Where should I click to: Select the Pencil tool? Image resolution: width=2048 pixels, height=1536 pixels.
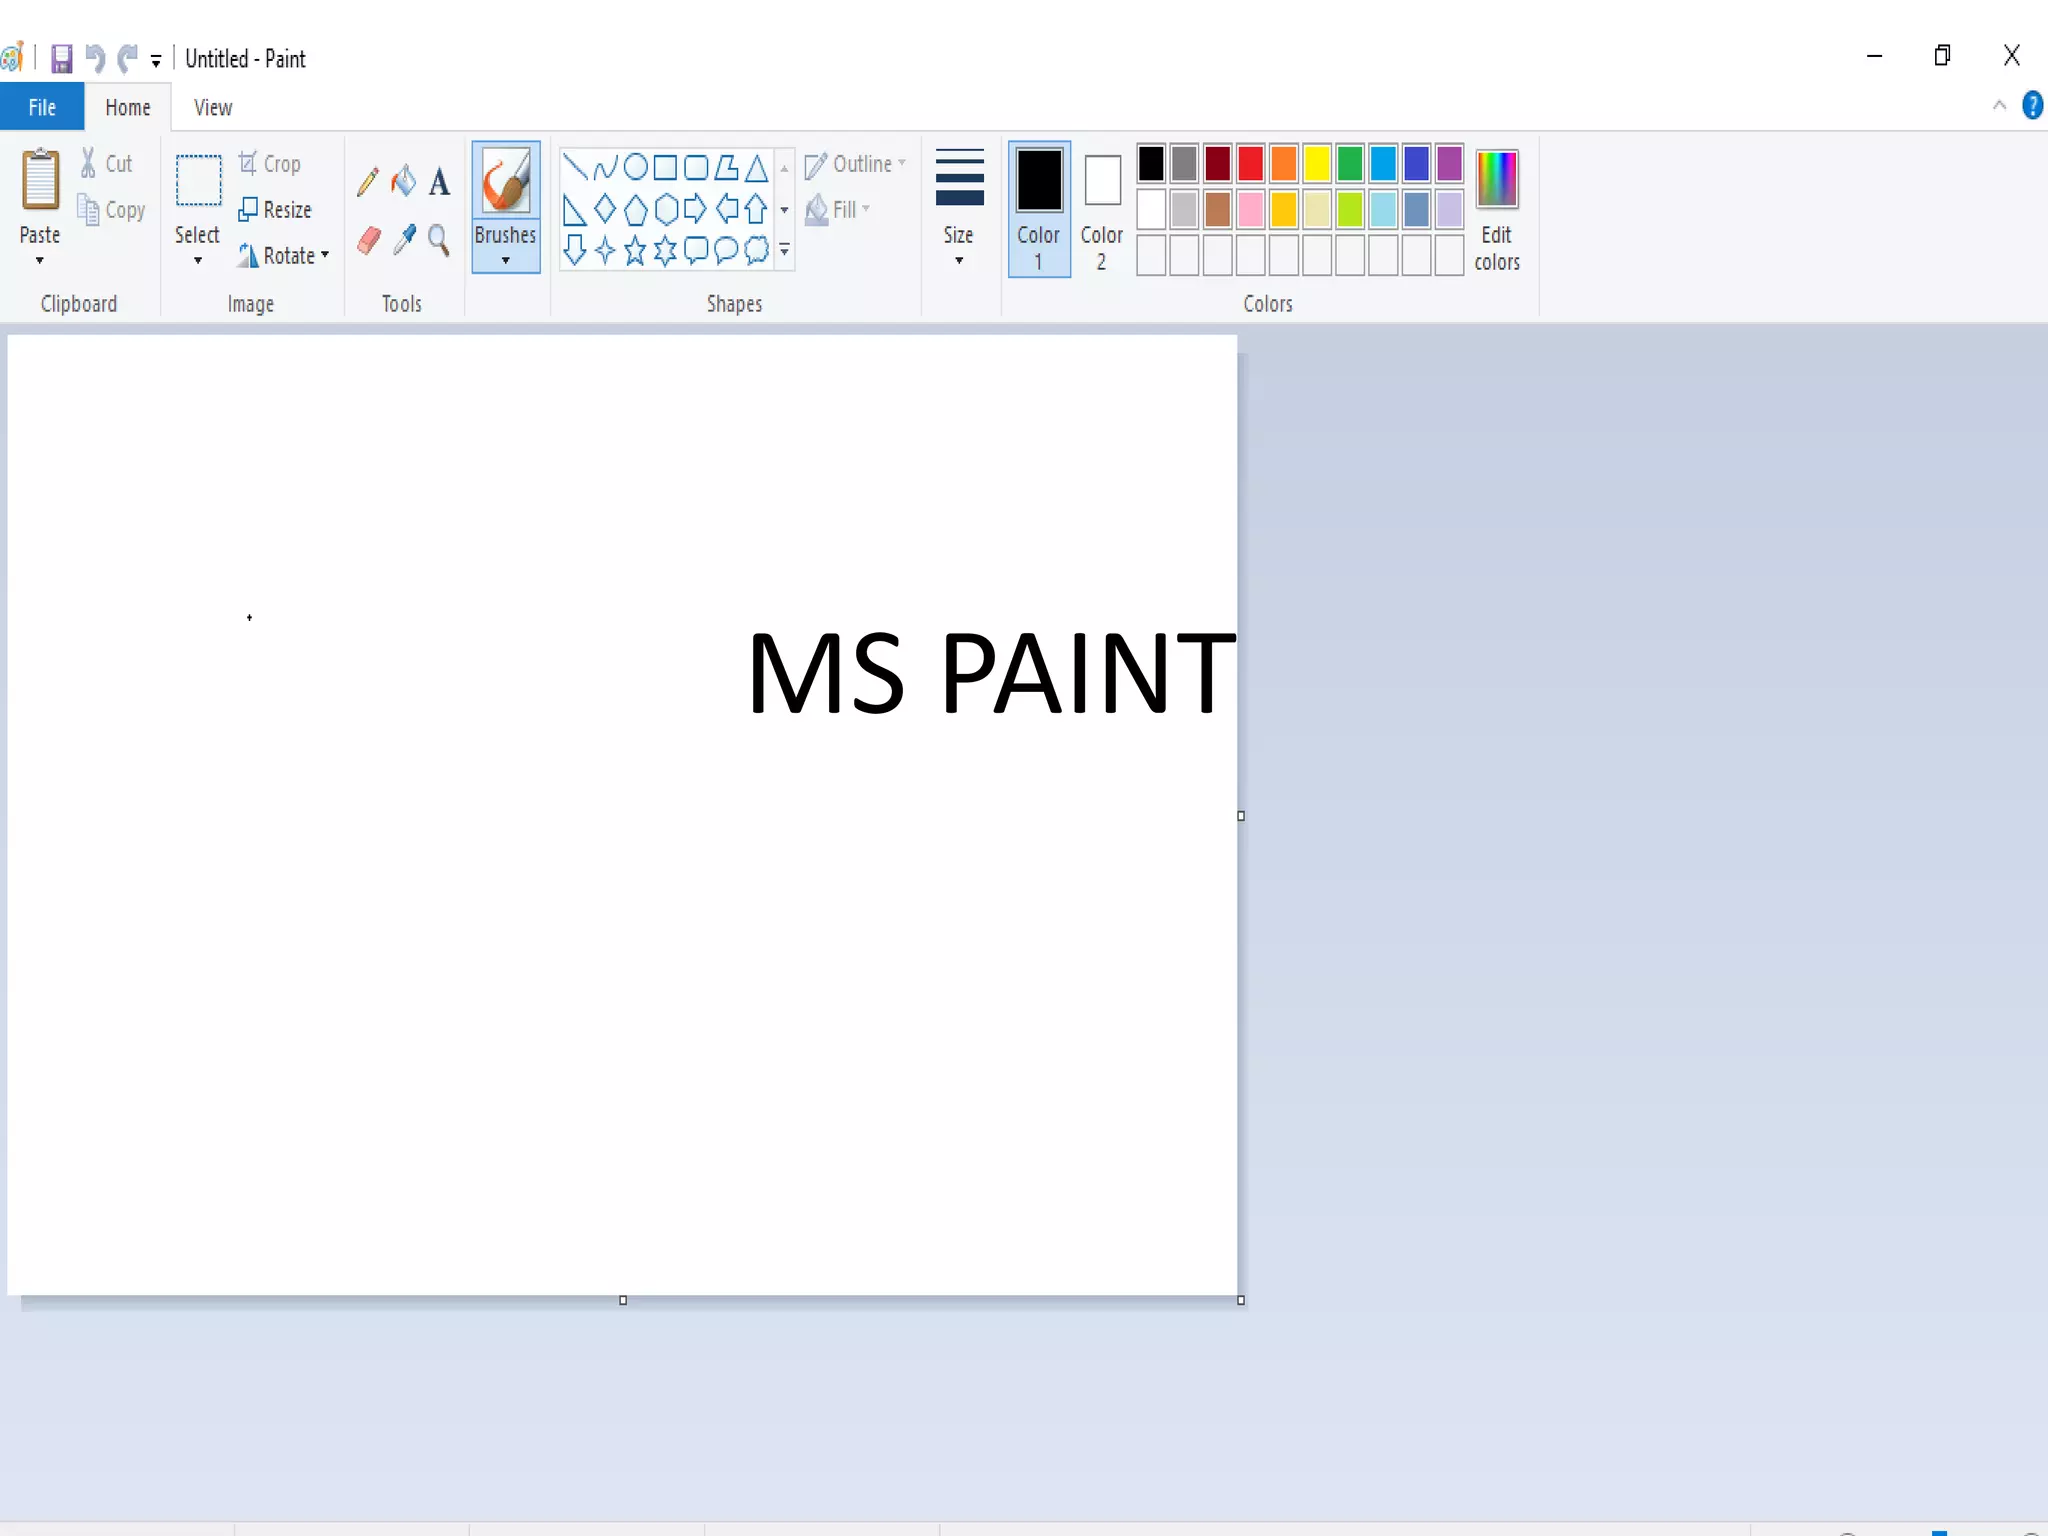click(x=367, y=181)
